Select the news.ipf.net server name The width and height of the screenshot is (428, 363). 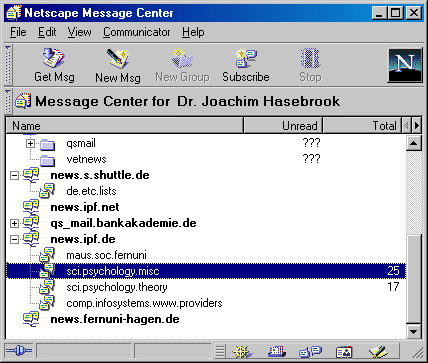pos(85,207)
